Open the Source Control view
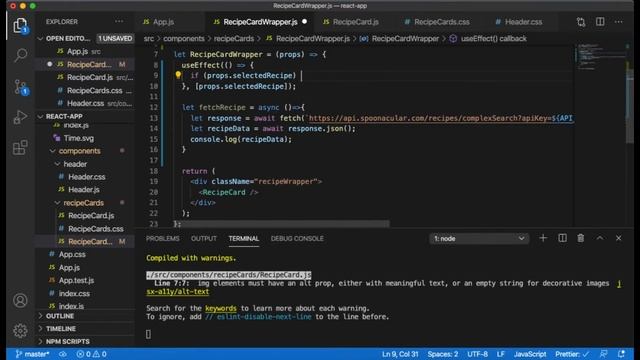 [x=20, y=87]
